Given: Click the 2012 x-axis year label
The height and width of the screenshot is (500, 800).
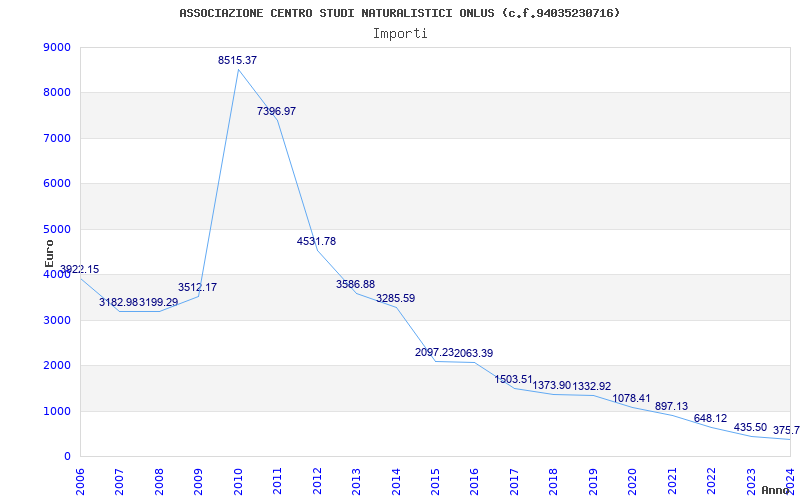Looking at the screenshot, I should pyautogui.click(x=317, y=480).
